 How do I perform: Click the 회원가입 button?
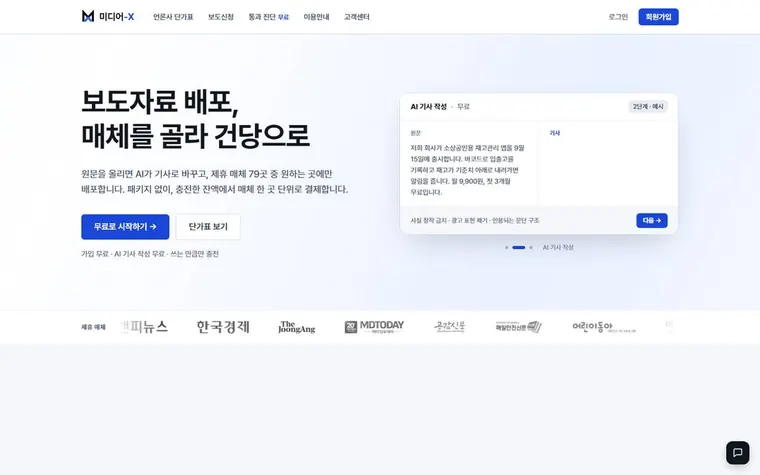tap(658, 17)
